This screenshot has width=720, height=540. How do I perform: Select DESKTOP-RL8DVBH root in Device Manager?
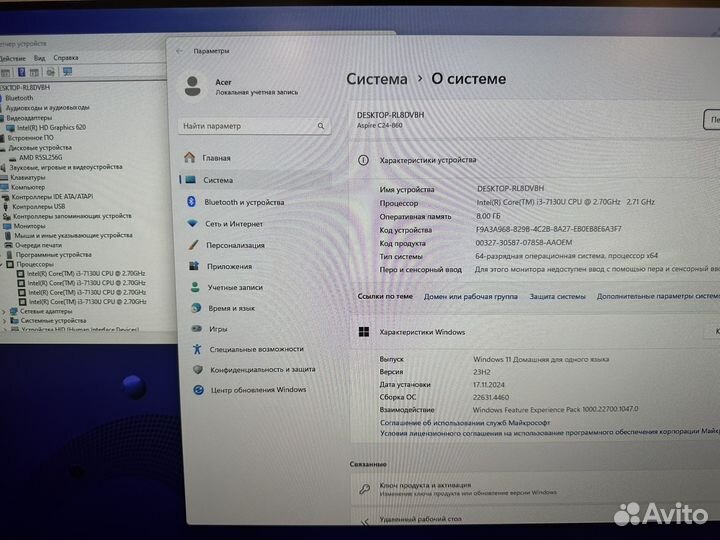[x=25, y=87]
